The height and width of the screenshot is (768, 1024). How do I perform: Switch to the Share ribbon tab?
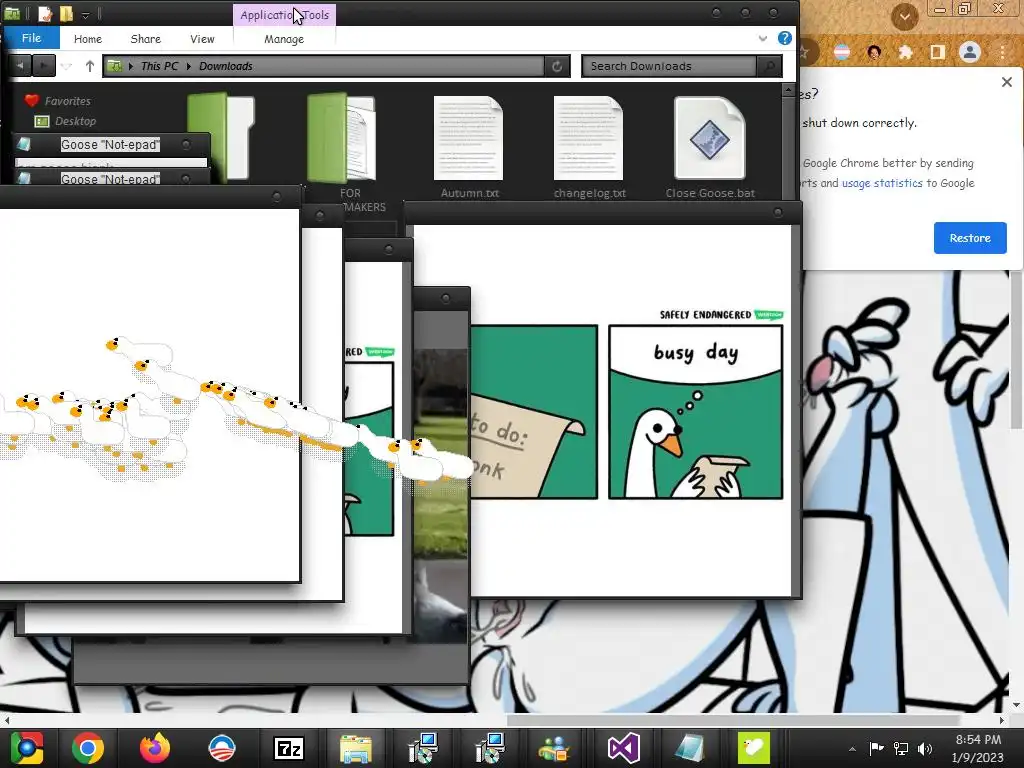point(145,39)
